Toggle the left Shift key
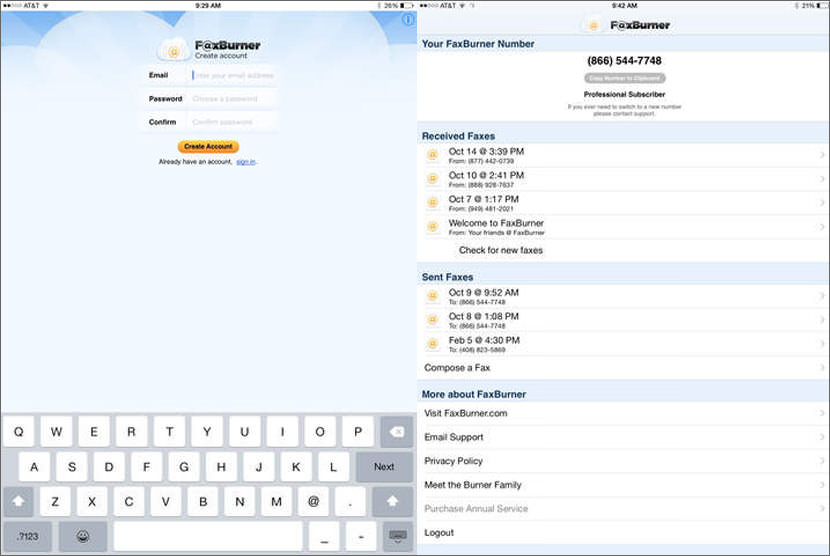The width and height of the screenshot is (830, 556). point(19,501)
